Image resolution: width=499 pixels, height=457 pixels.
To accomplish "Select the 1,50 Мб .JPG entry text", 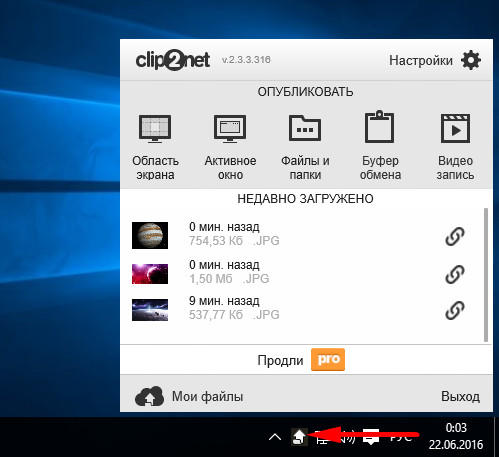I will tap(229, 279).
